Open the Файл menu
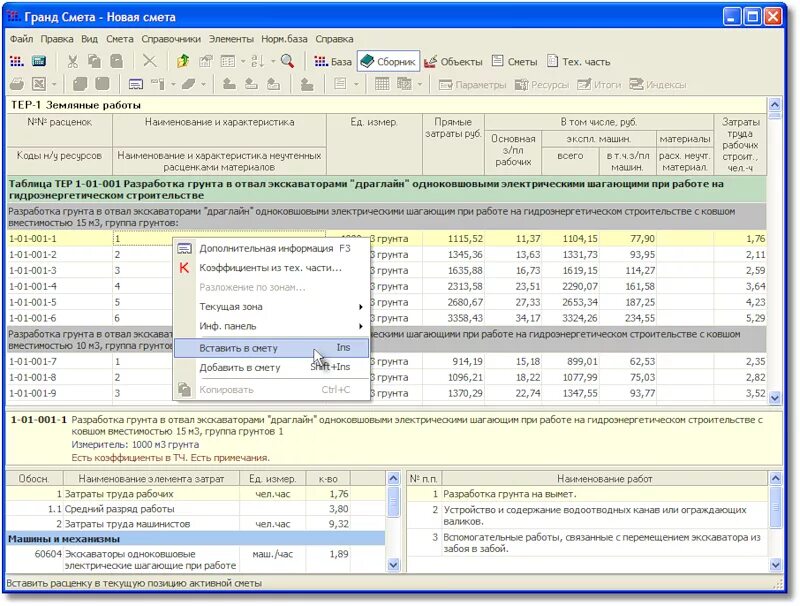The width and height of the screenshot is (800, 606). click(x=21, y=39)
